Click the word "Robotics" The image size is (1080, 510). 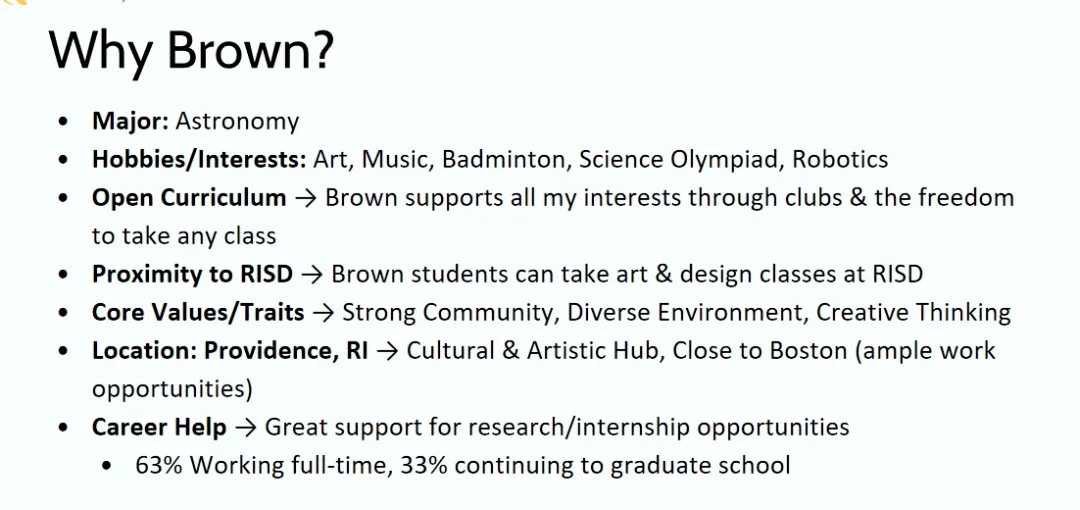point(840,159)
